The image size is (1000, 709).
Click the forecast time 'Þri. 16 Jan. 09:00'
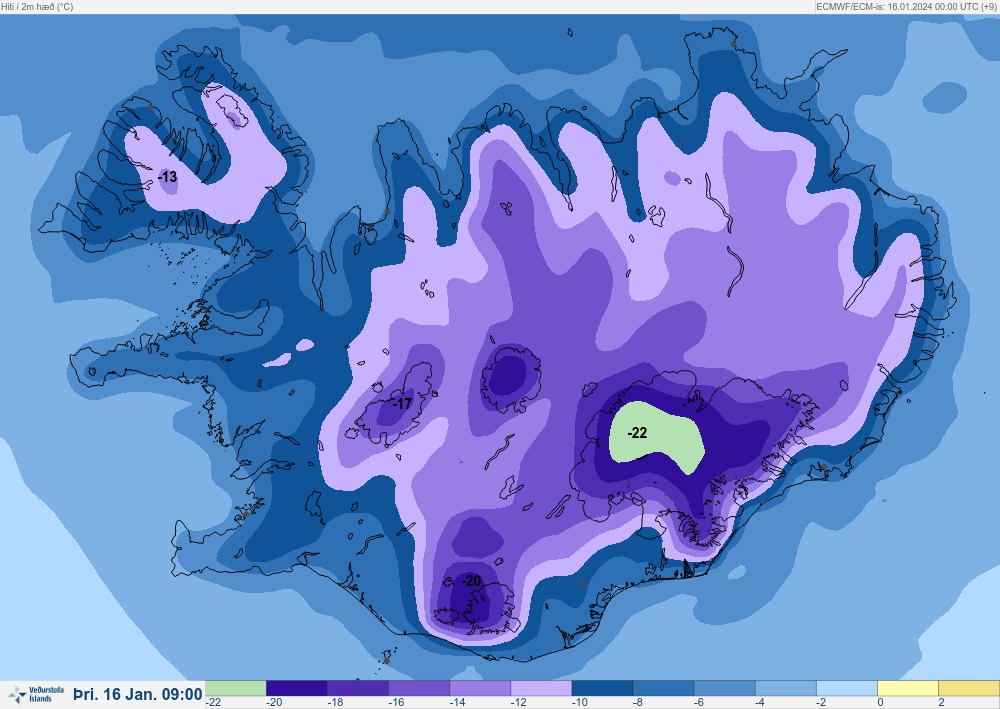click(138, 694)
